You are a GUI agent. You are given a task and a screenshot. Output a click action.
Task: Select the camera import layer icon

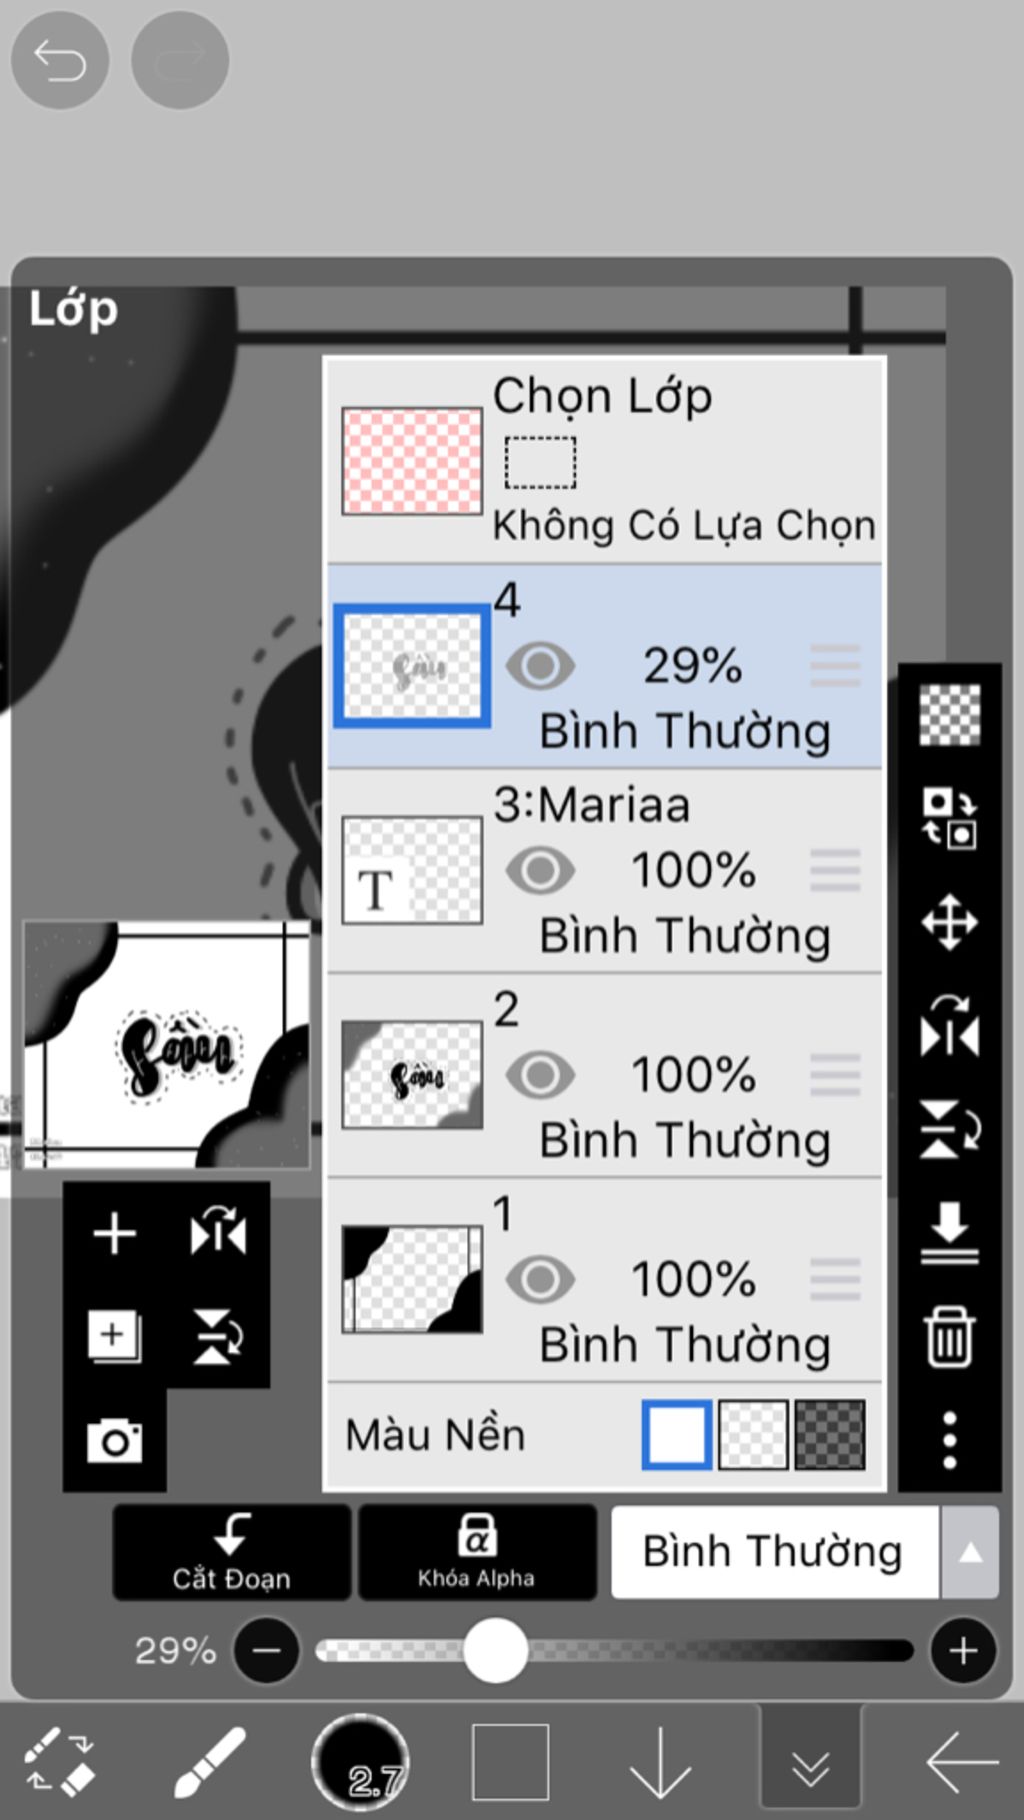pyautogui.click(x=115, y=1440)
